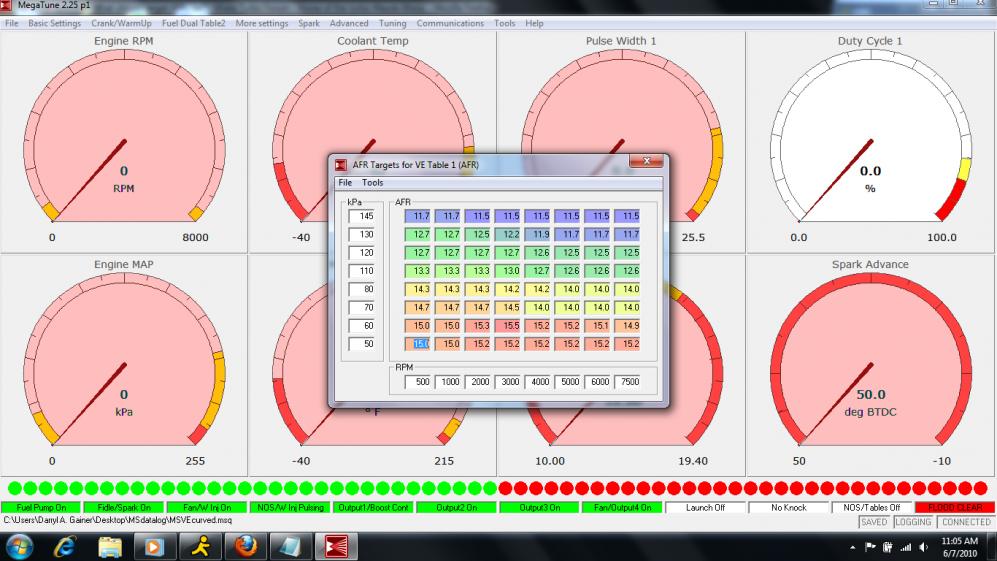Select the 5000 RPM bin field
Image resolution: width=997 pixels, height=561 pixels.
(x=567, y=382)
